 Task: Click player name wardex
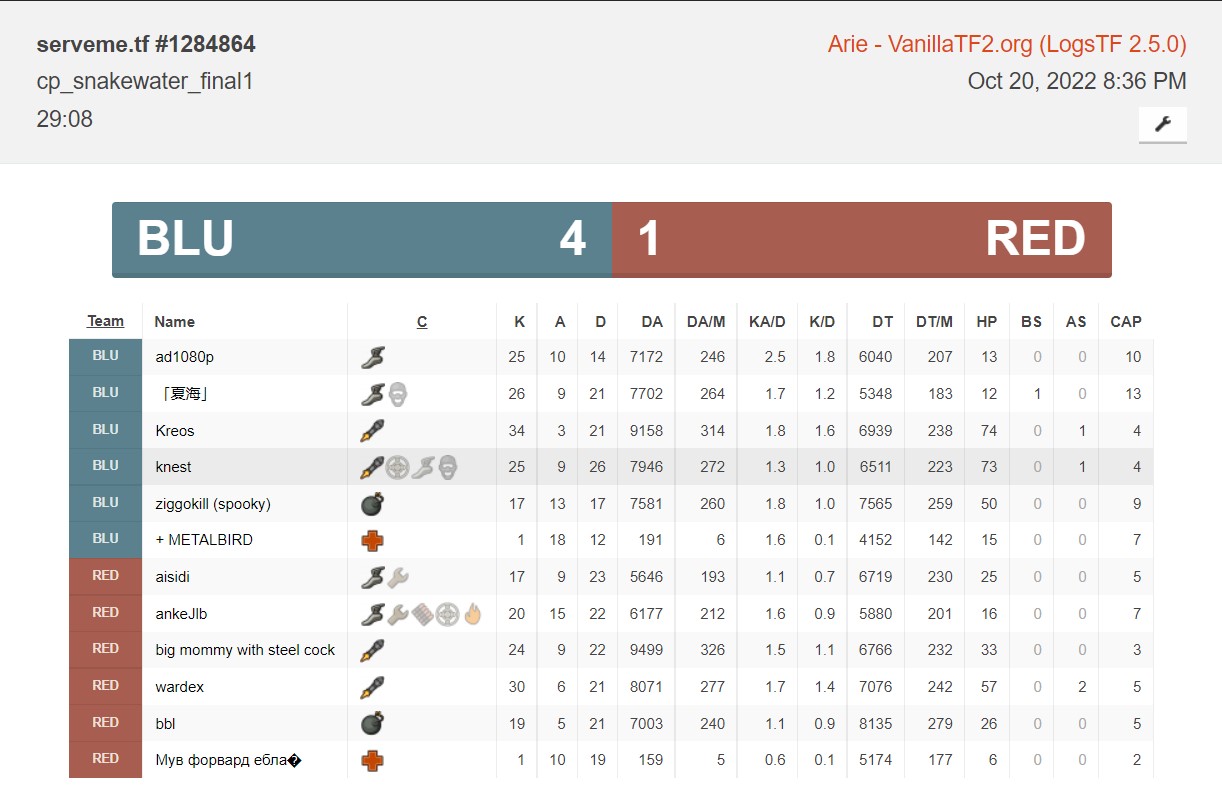tap(180, 687)
